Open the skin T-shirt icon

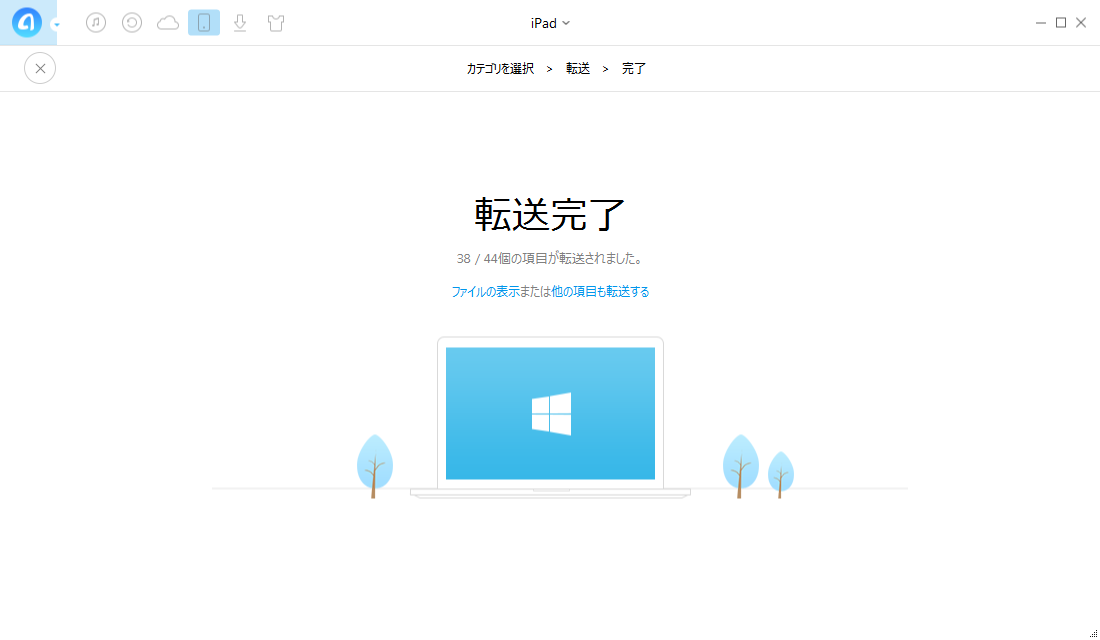tap(276, 23)
